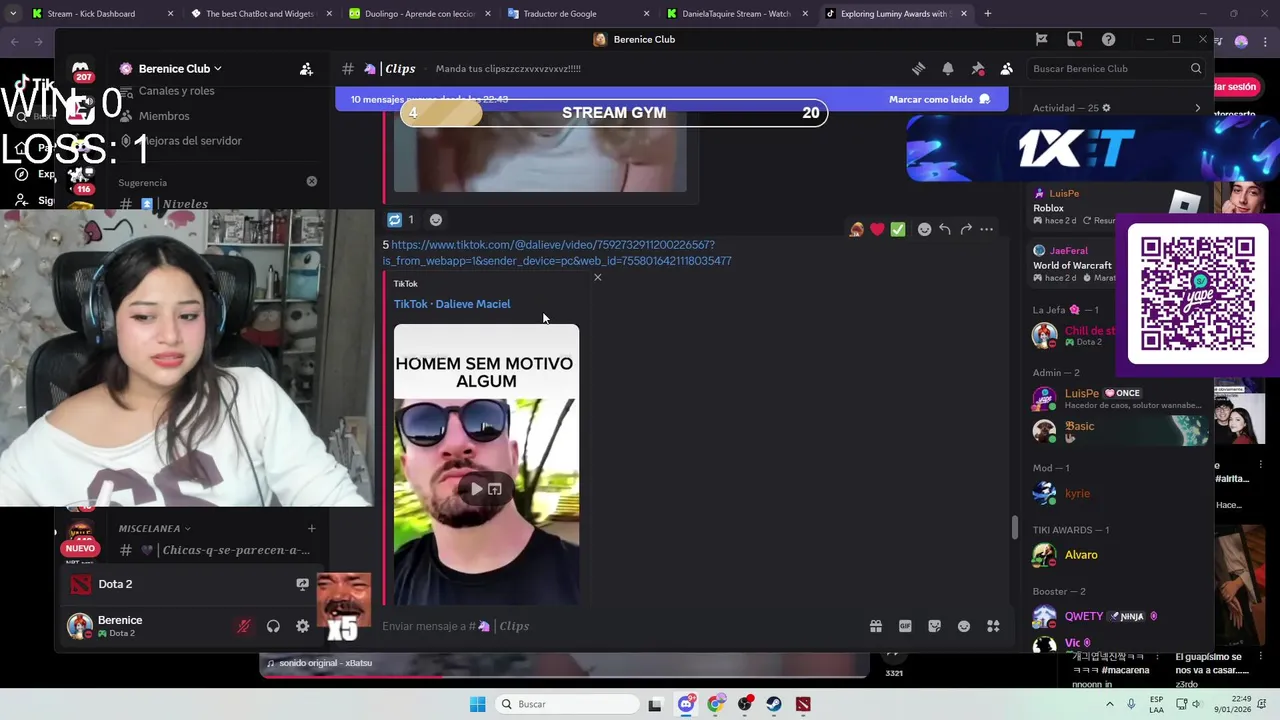Select member Alvaro under TIKI AWARDS
Image resolution: width=1280 pixels, height=720 pixels.
[x=1118, y=555]
